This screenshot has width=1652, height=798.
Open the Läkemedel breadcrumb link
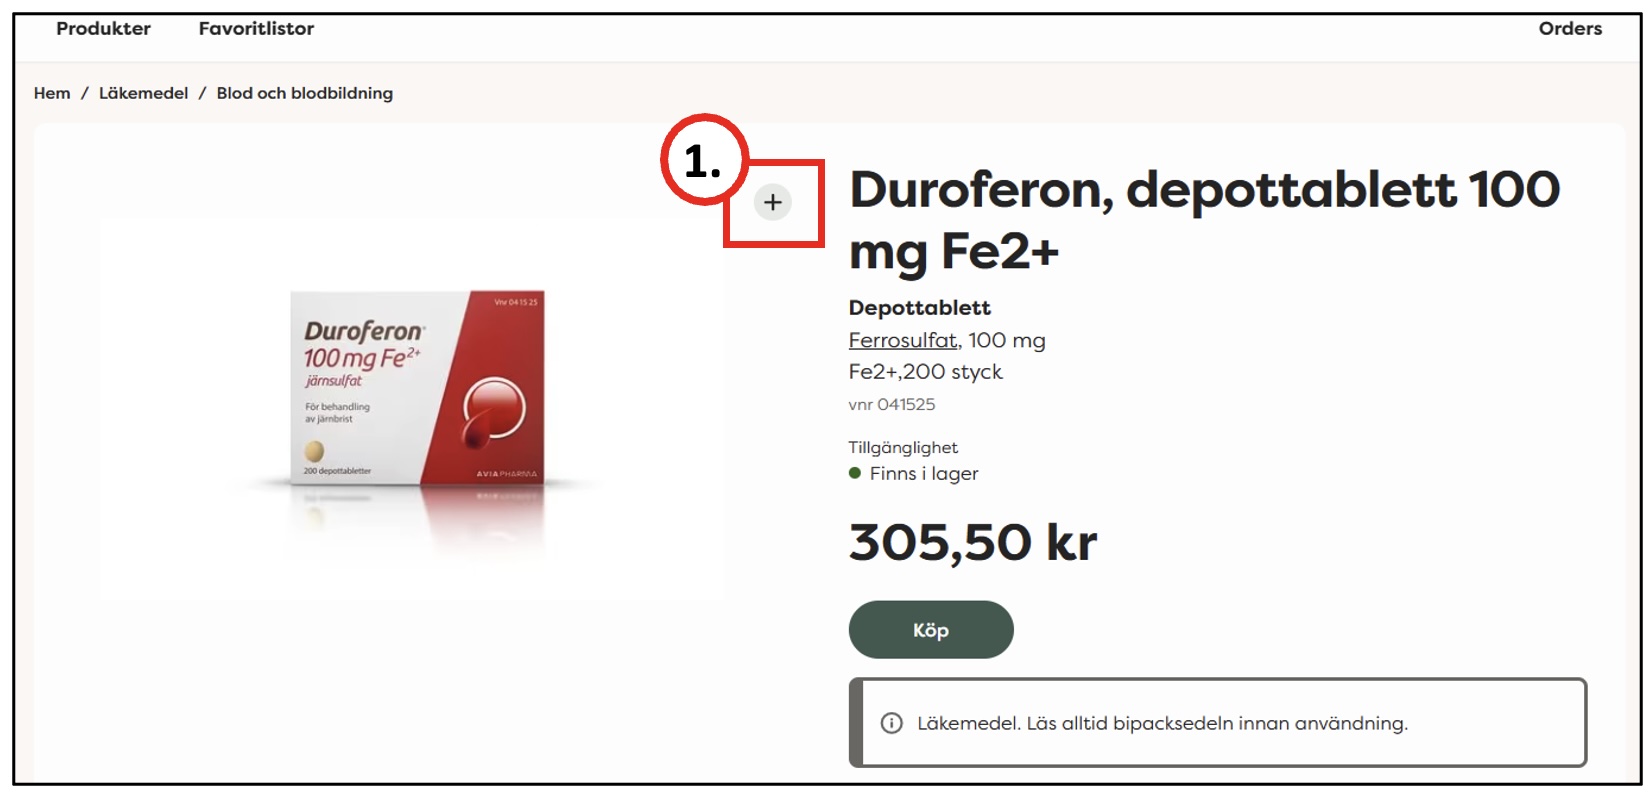(143, 93)
